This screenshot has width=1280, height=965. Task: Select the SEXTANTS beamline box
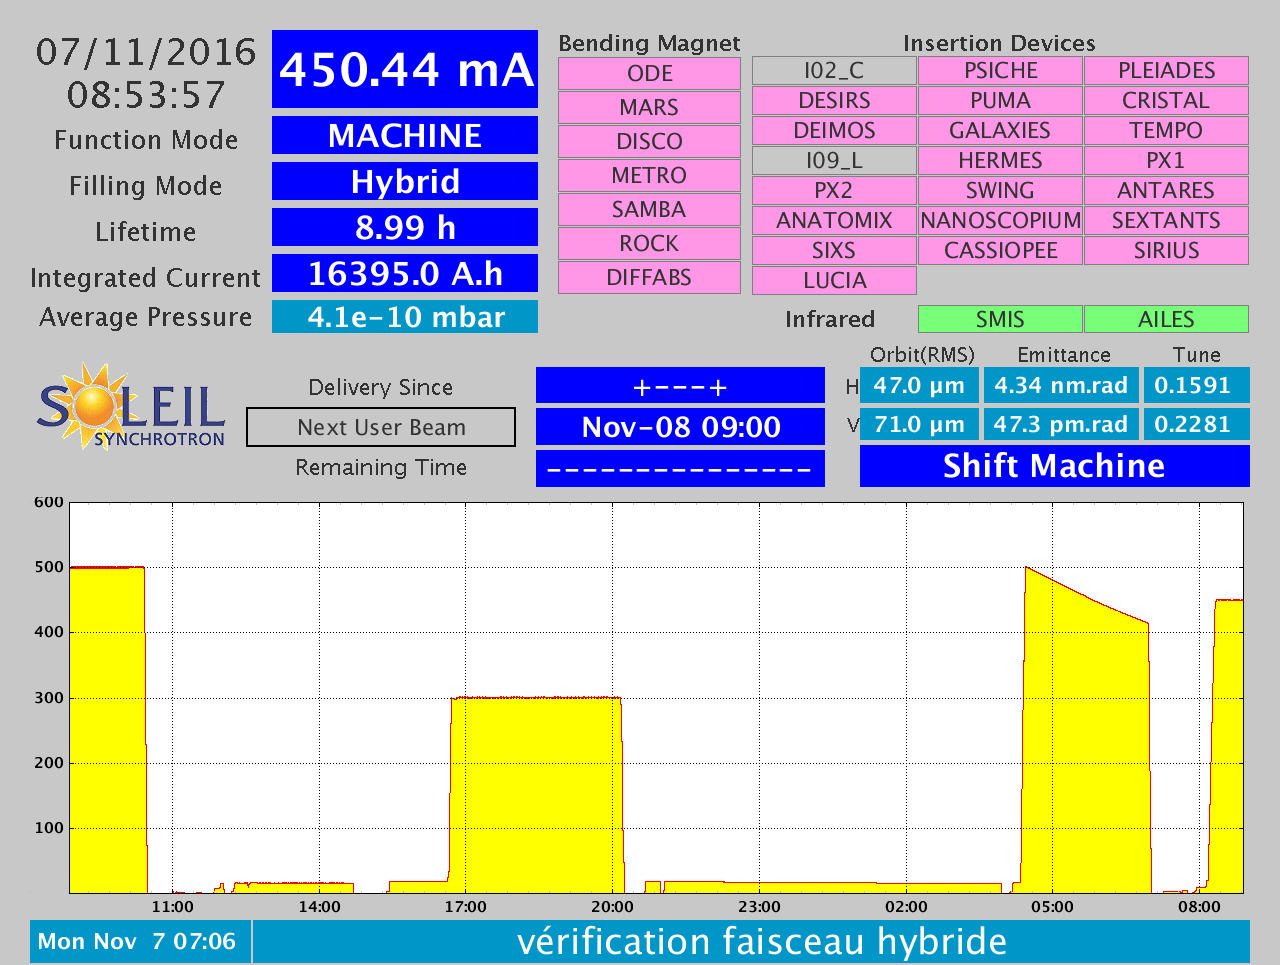coord(1166,220)
